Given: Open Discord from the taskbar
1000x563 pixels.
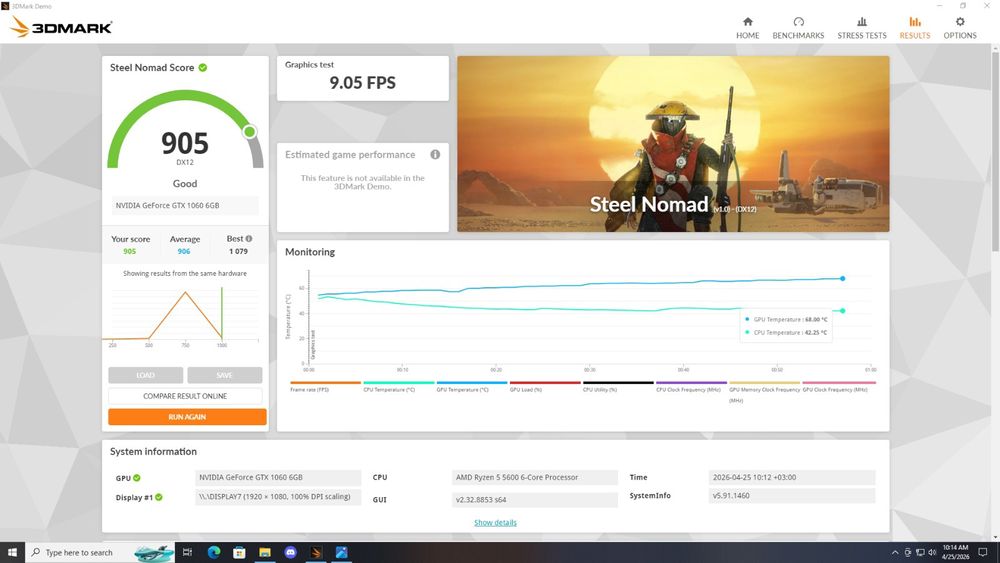Looking at the screenshot, I should pyautogui.click(x=290, y=552).
